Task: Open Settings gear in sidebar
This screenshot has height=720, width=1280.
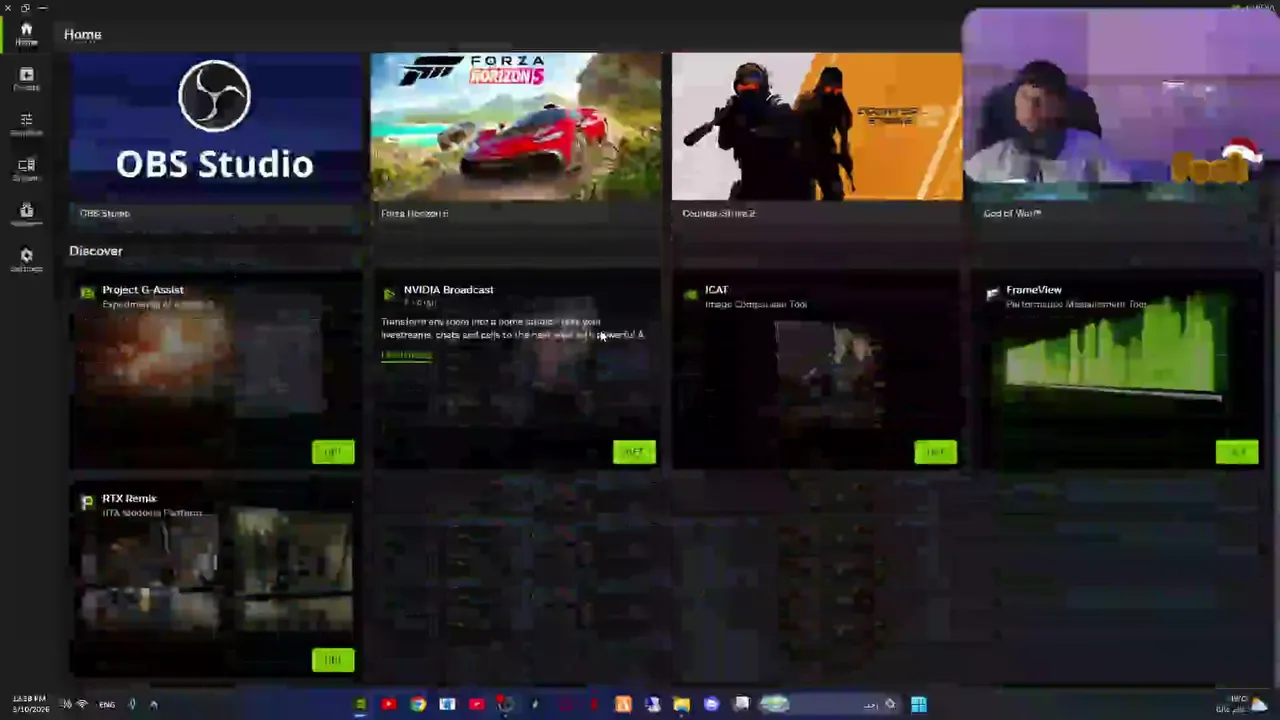Action: coord(26,260)
